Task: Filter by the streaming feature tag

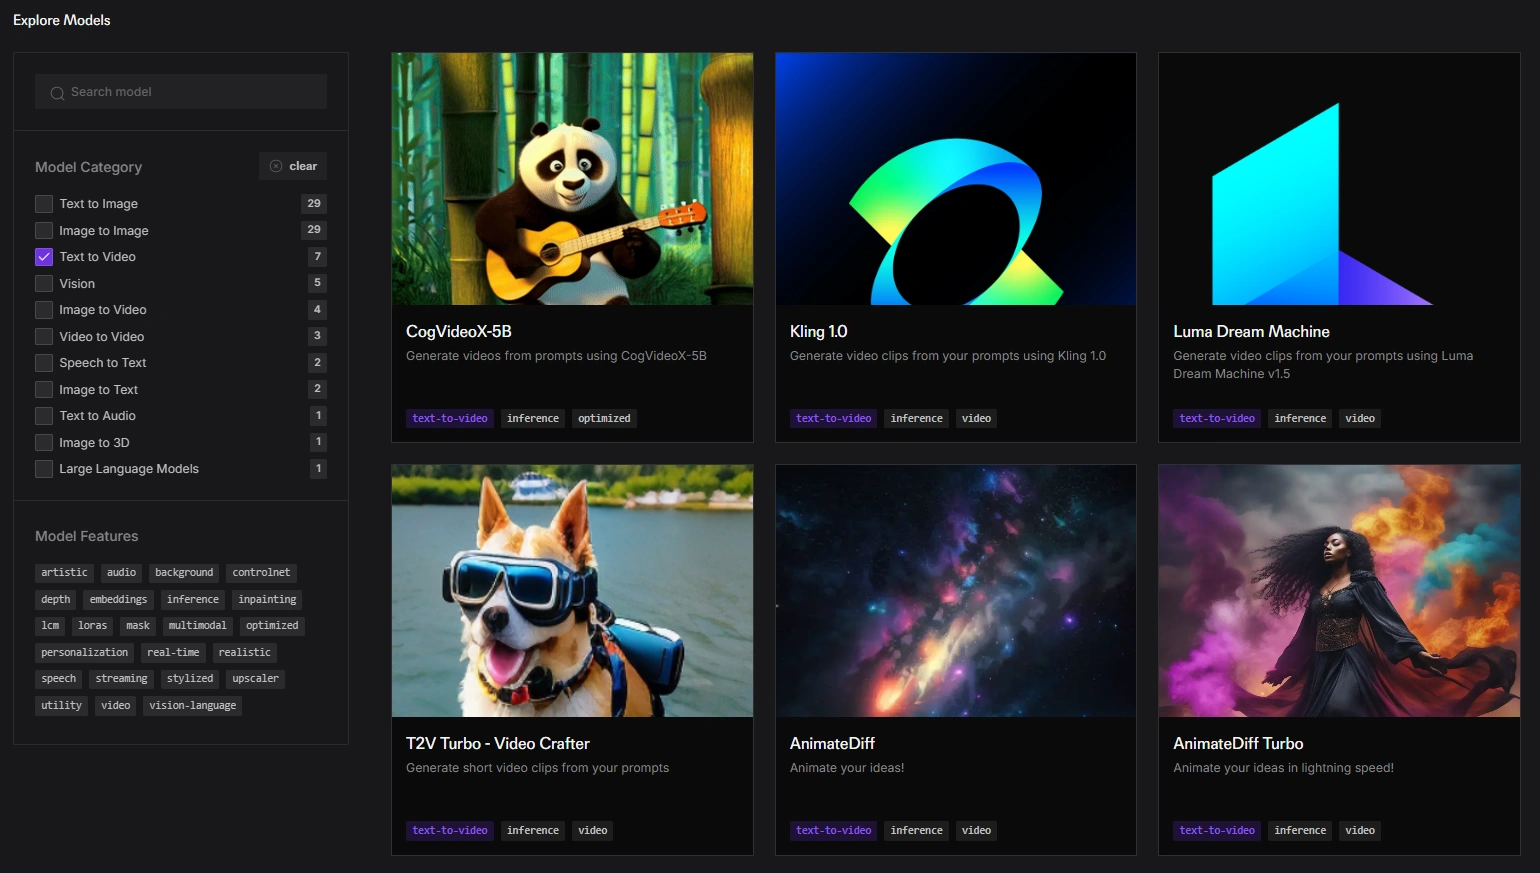Action: 121,679
